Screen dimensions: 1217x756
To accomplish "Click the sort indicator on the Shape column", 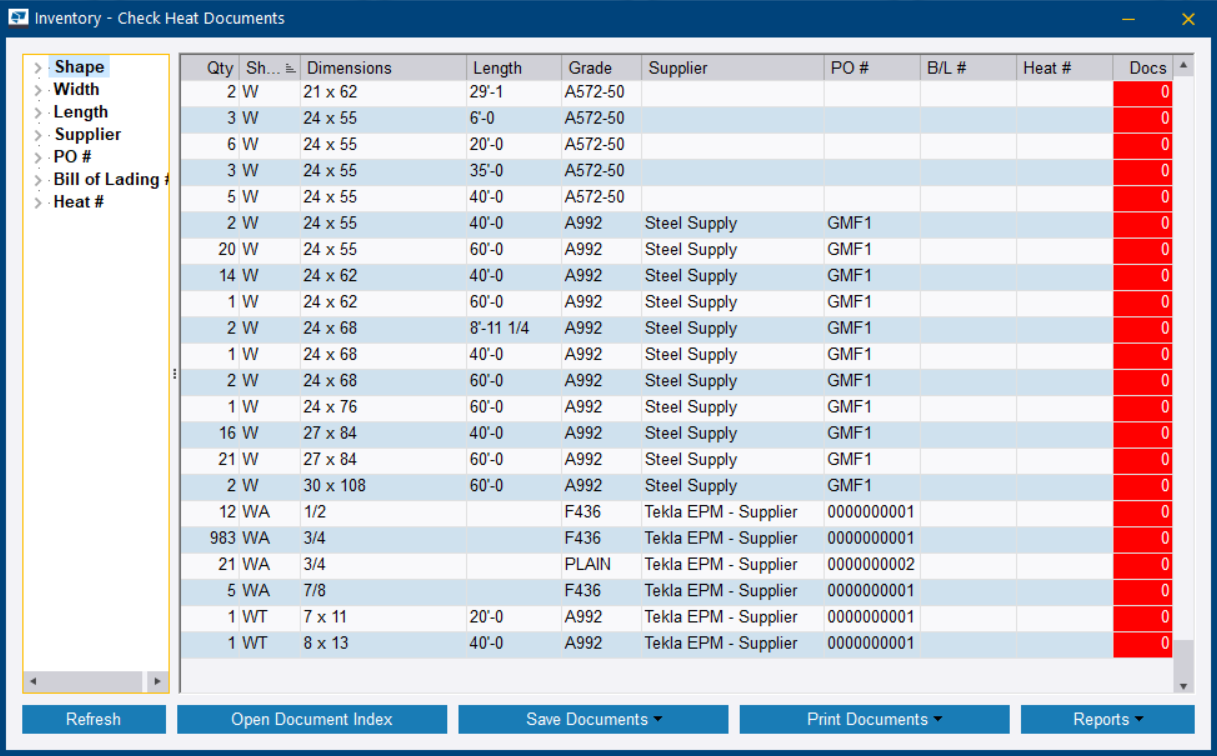I will 288,67.
